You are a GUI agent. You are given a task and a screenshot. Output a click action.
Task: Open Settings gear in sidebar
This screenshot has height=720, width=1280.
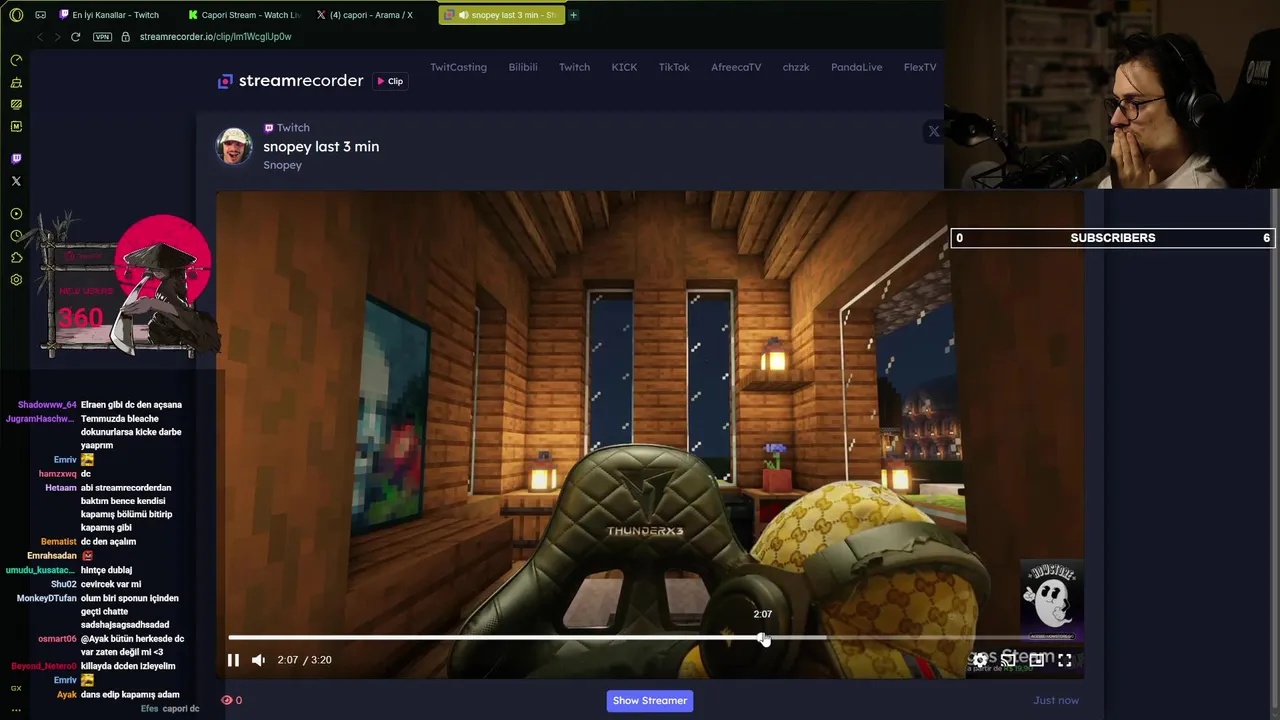click(16, 280)
